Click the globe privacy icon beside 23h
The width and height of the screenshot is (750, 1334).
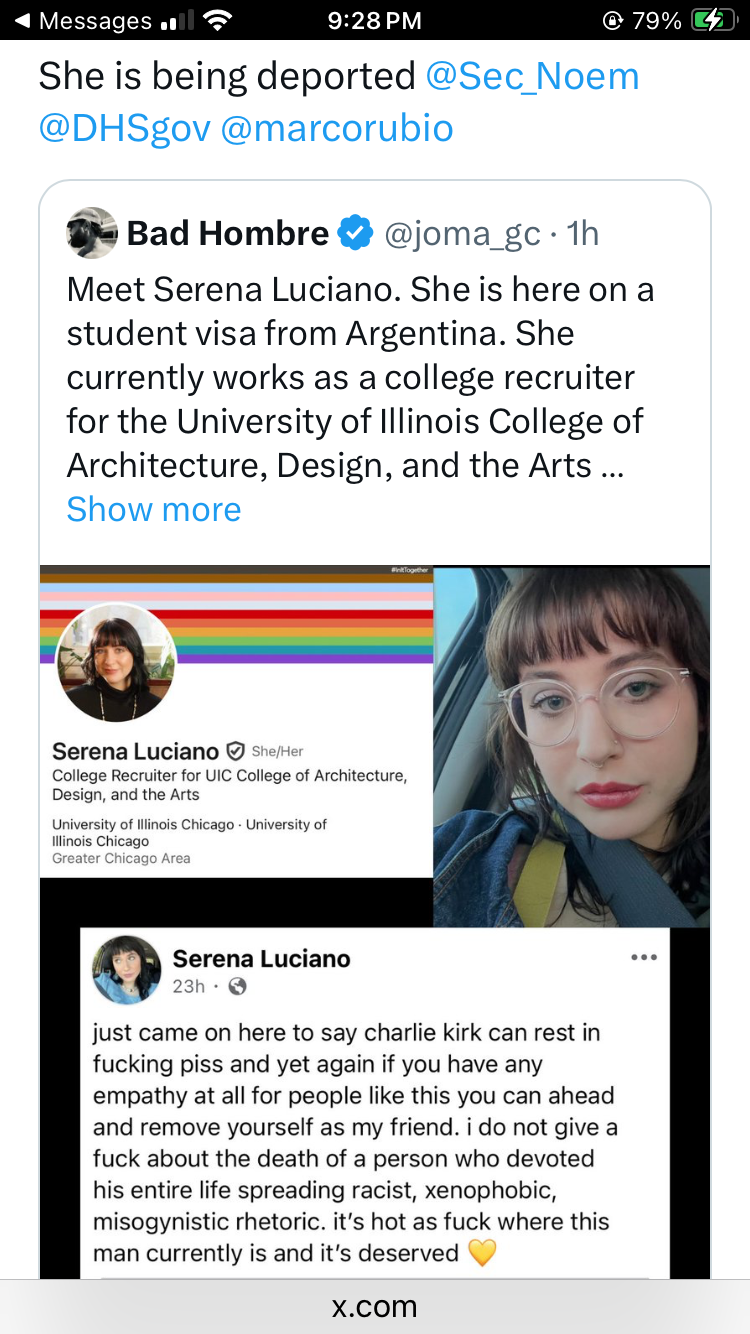[x=237, y=986]
